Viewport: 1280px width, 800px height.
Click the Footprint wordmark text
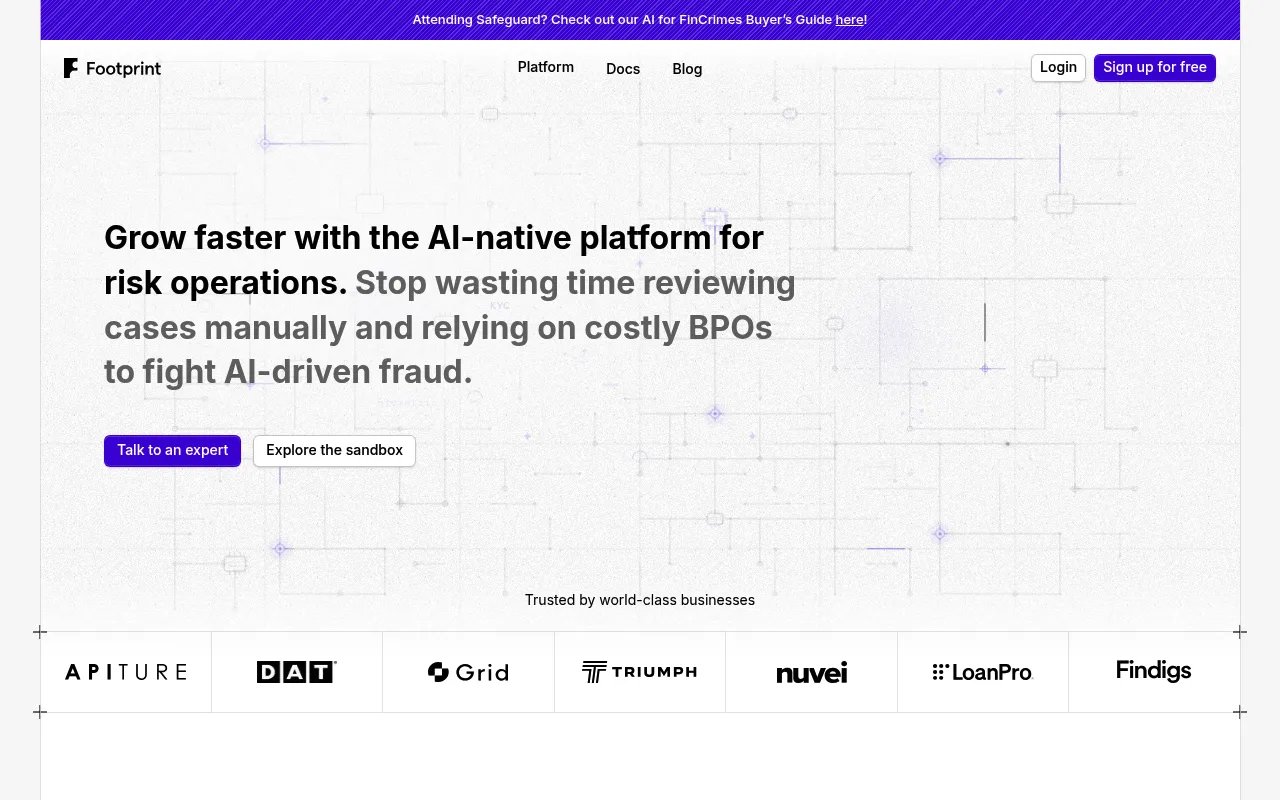click(123, 68)
